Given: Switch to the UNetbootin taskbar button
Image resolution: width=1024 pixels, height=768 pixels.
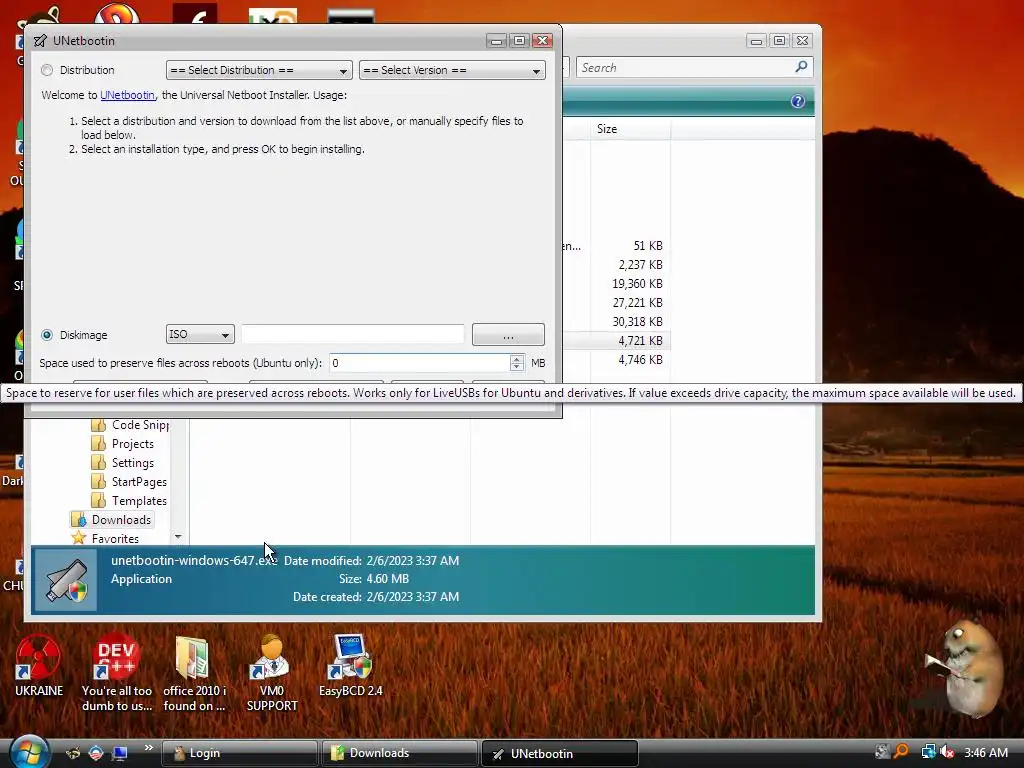Looking at the screenshot, I should 560,753.
